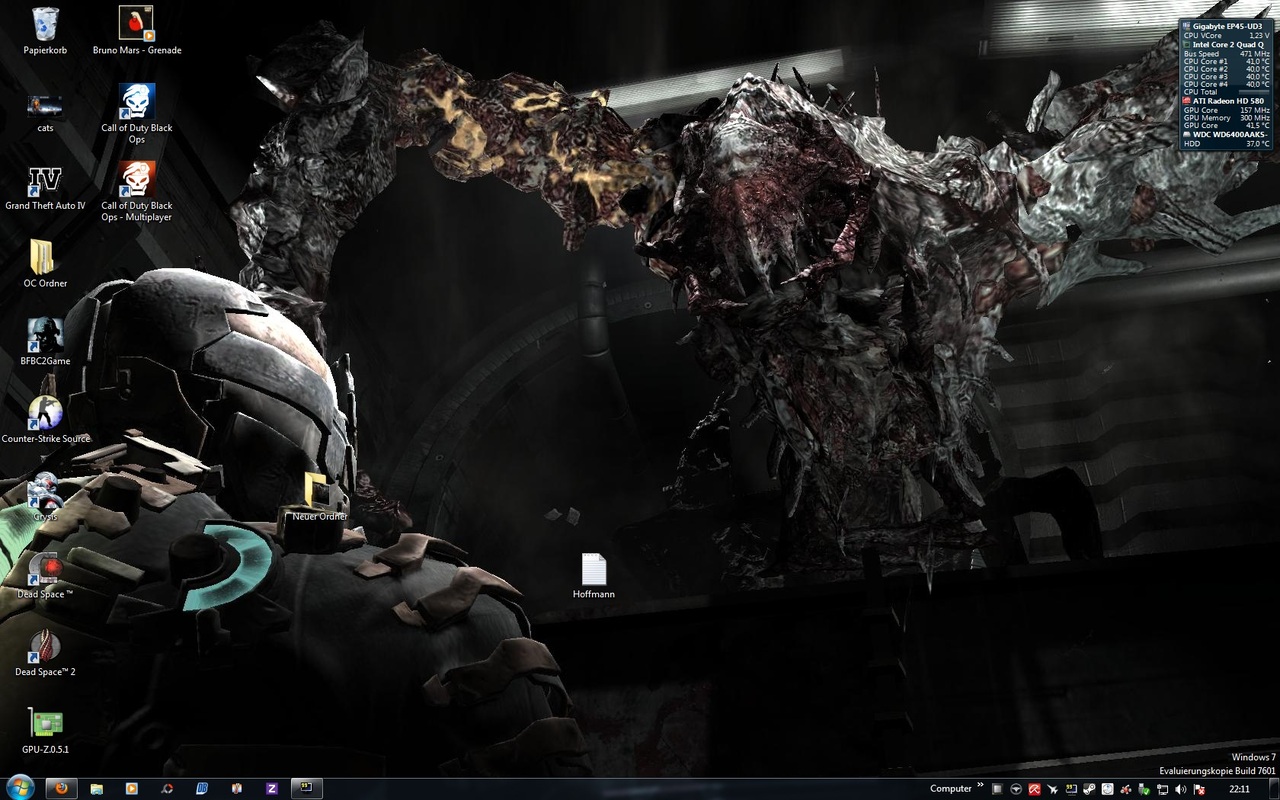The width and height of the screenshot is (1280, 800).
Task: Open the Bruno Mars - Grenade media file
Action: (x=137, y=30)
